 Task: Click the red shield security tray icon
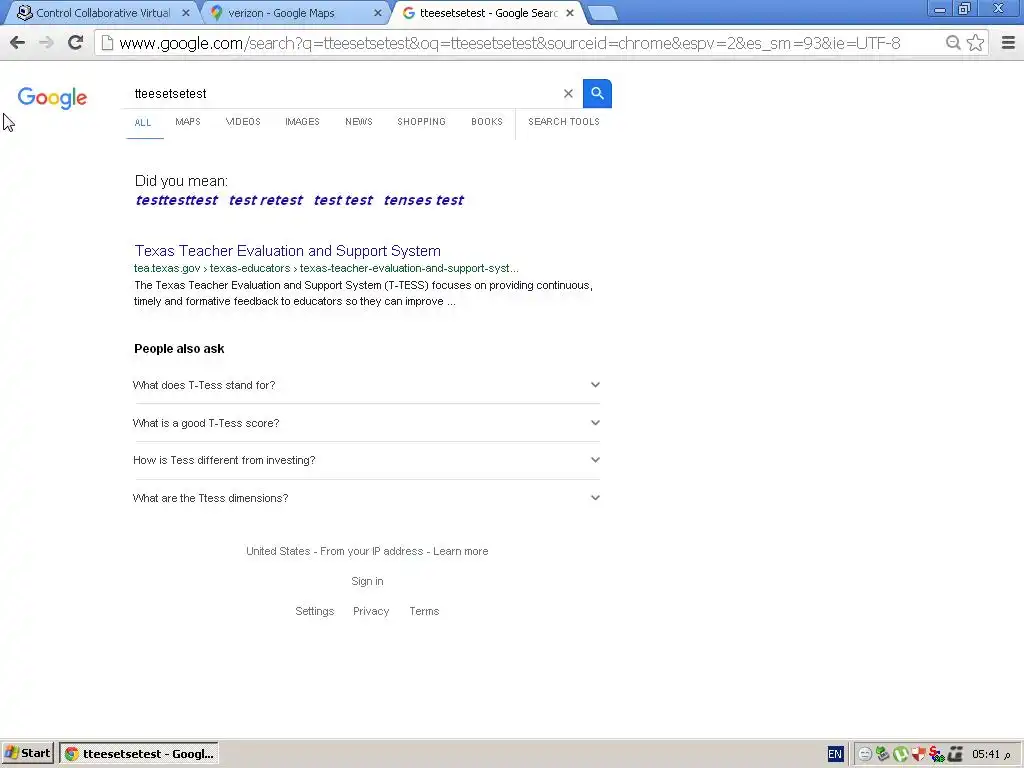pyautogui.click(x=918, y=754)
